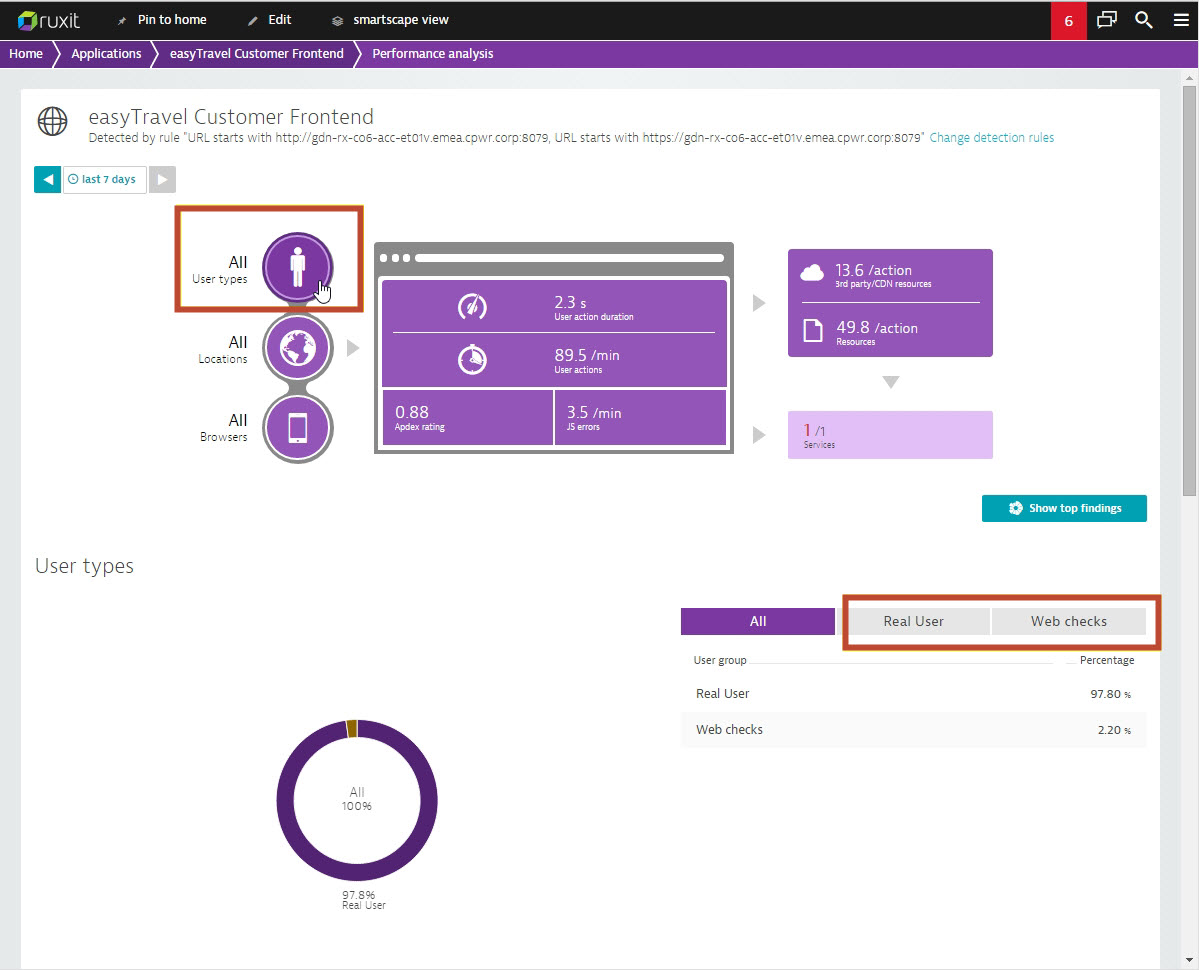Open the hamburger menu icon

pos(1181,20)
